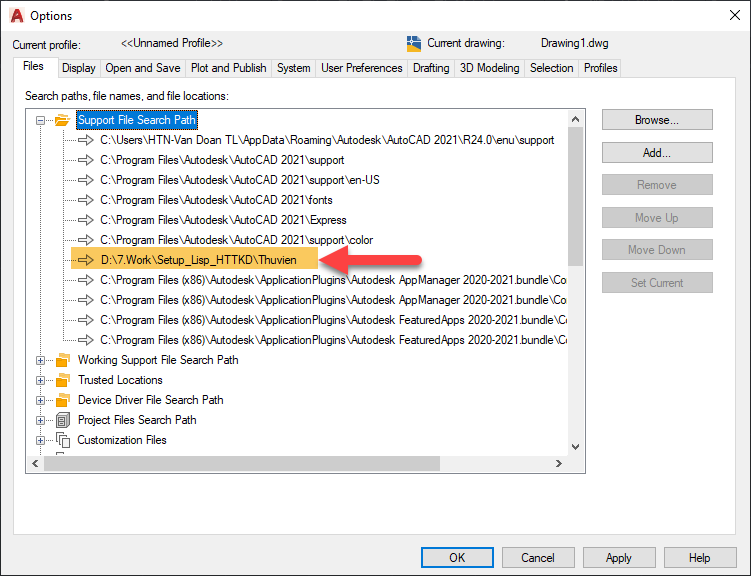Open the User Preferences tab
This screenshot has width=751, height=576.
coord(361,68)
